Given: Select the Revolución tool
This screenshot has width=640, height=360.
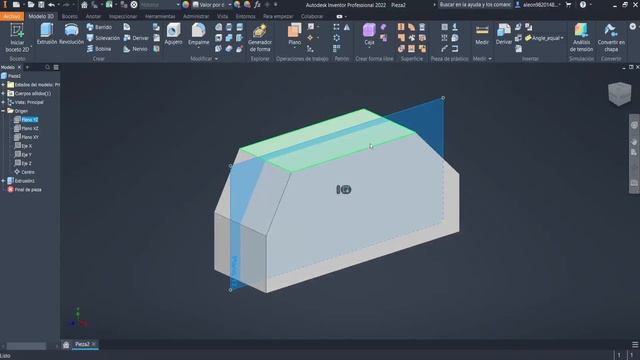Looking at the screenshot, I should [71, 34].
